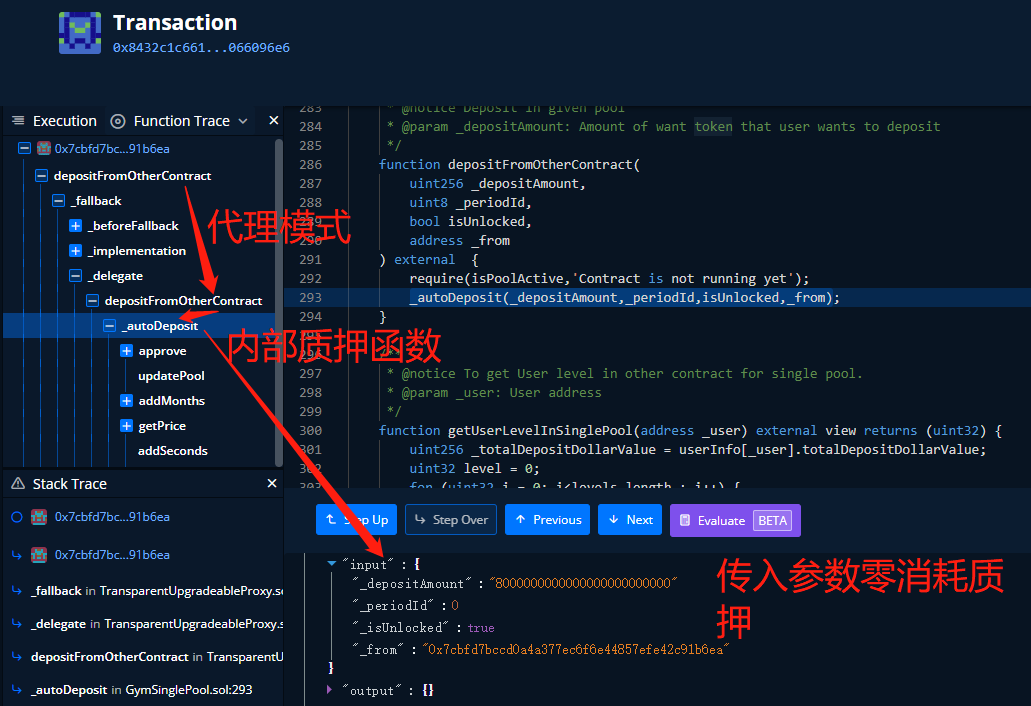
Task: Close the Function Trace panel
Action: [274, 120]
